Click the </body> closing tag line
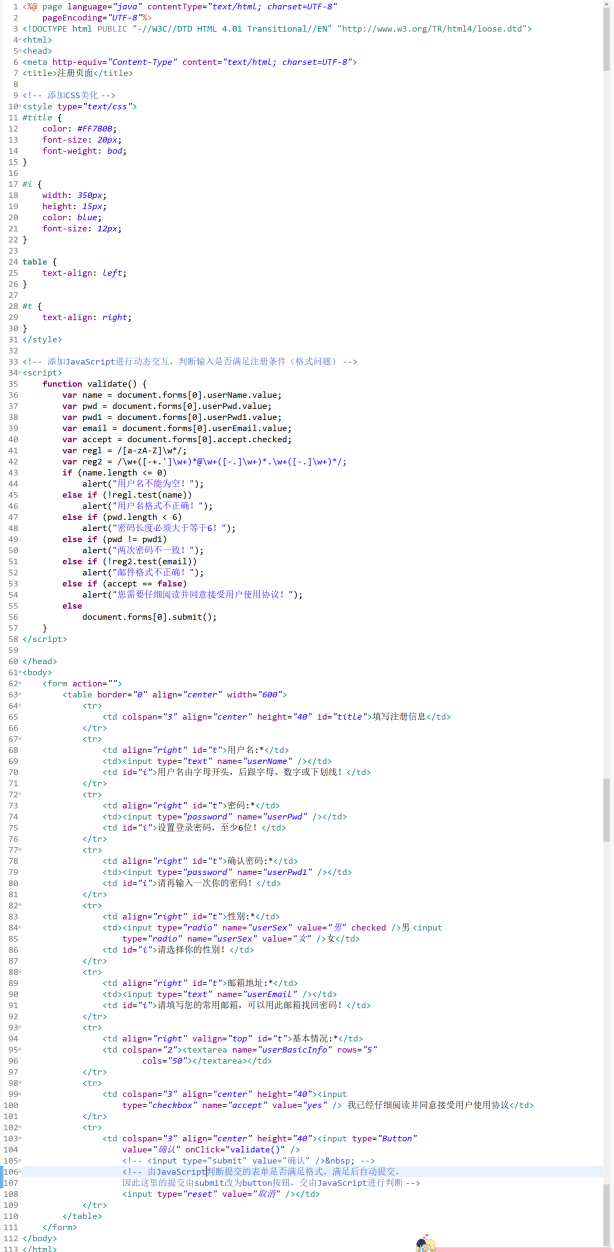This screenshot has width=614, height=1252. (39, 1238)
